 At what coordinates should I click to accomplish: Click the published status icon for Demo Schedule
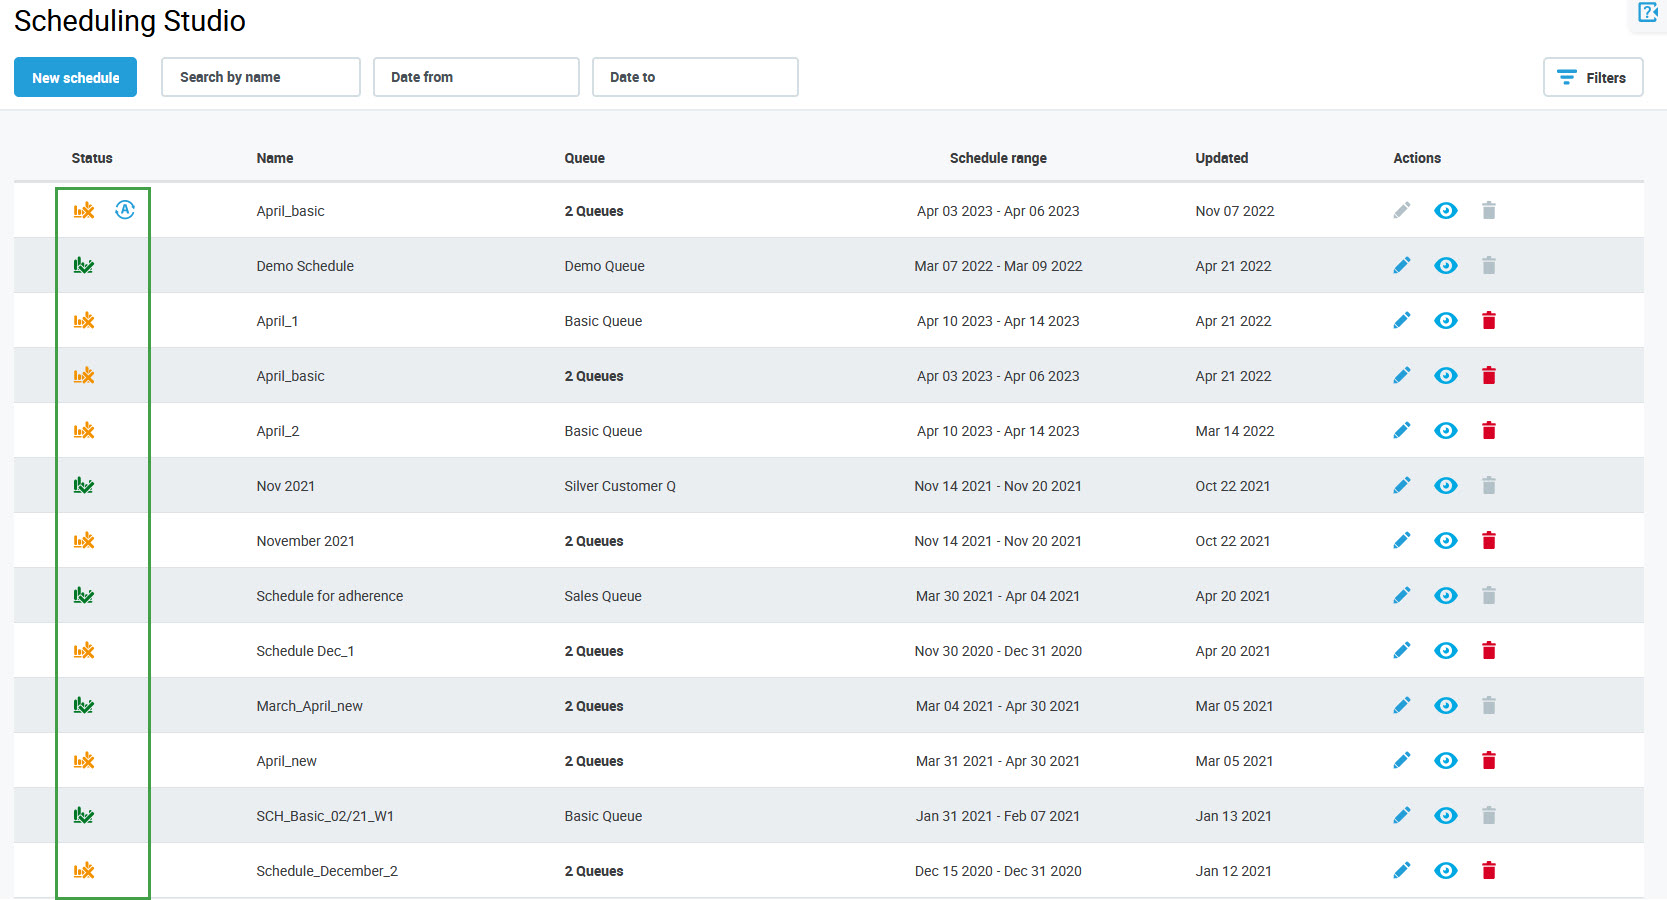tap(84, 265)
